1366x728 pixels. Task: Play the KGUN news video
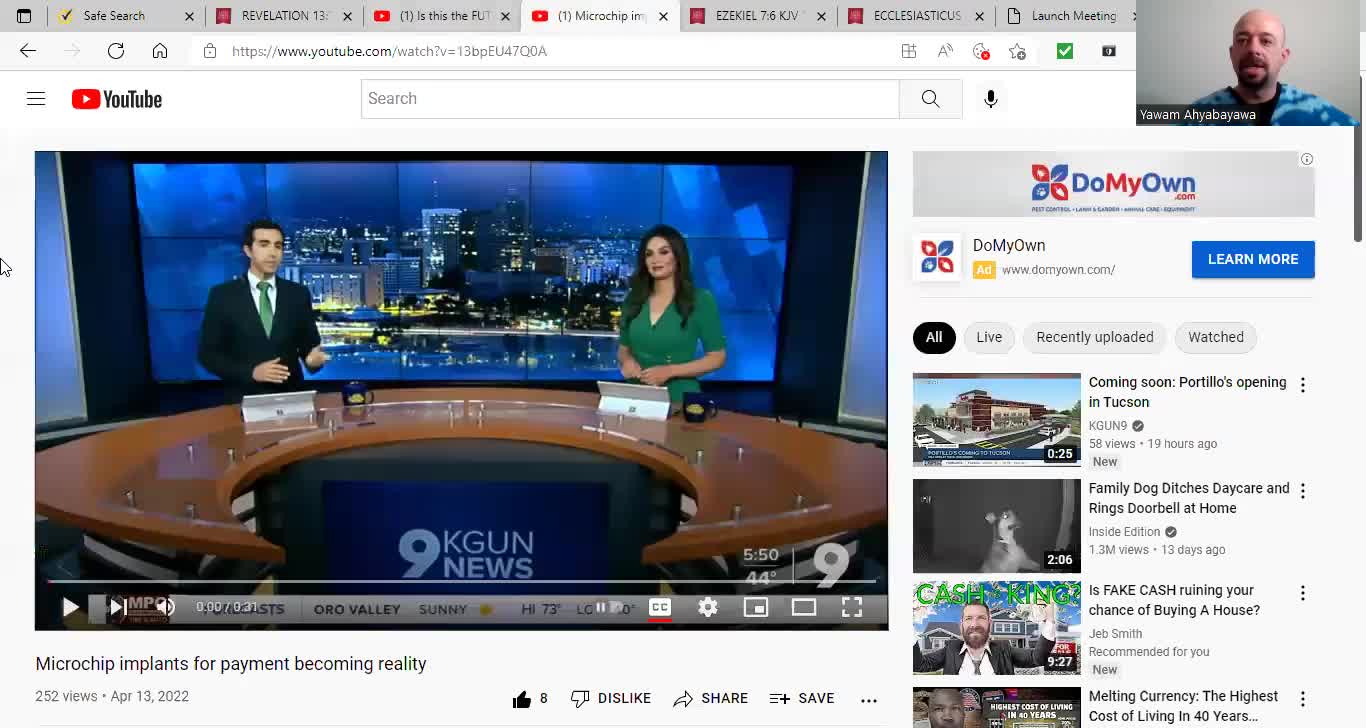coord(70,607)
